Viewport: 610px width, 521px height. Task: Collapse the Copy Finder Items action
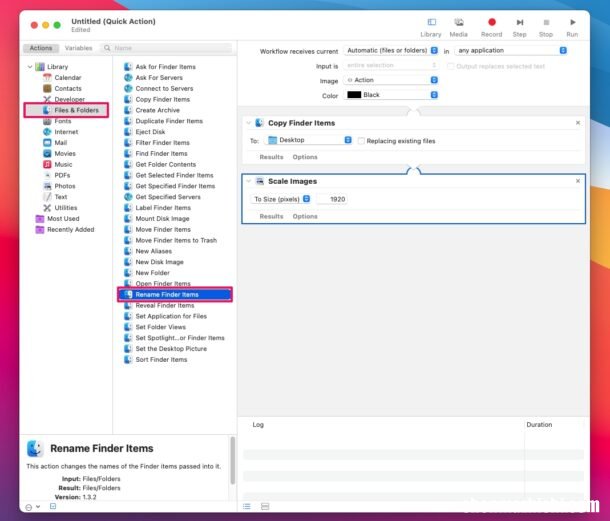click(249, 123)
